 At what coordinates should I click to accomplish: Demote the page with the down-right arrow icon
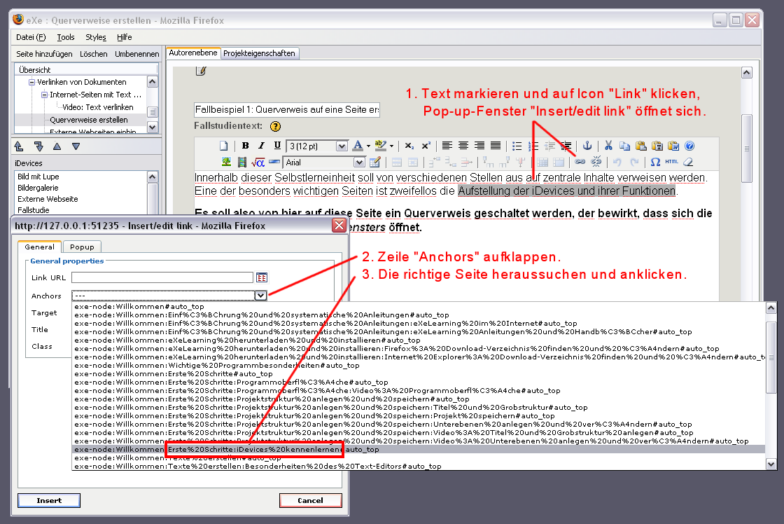tap(38, 146)
